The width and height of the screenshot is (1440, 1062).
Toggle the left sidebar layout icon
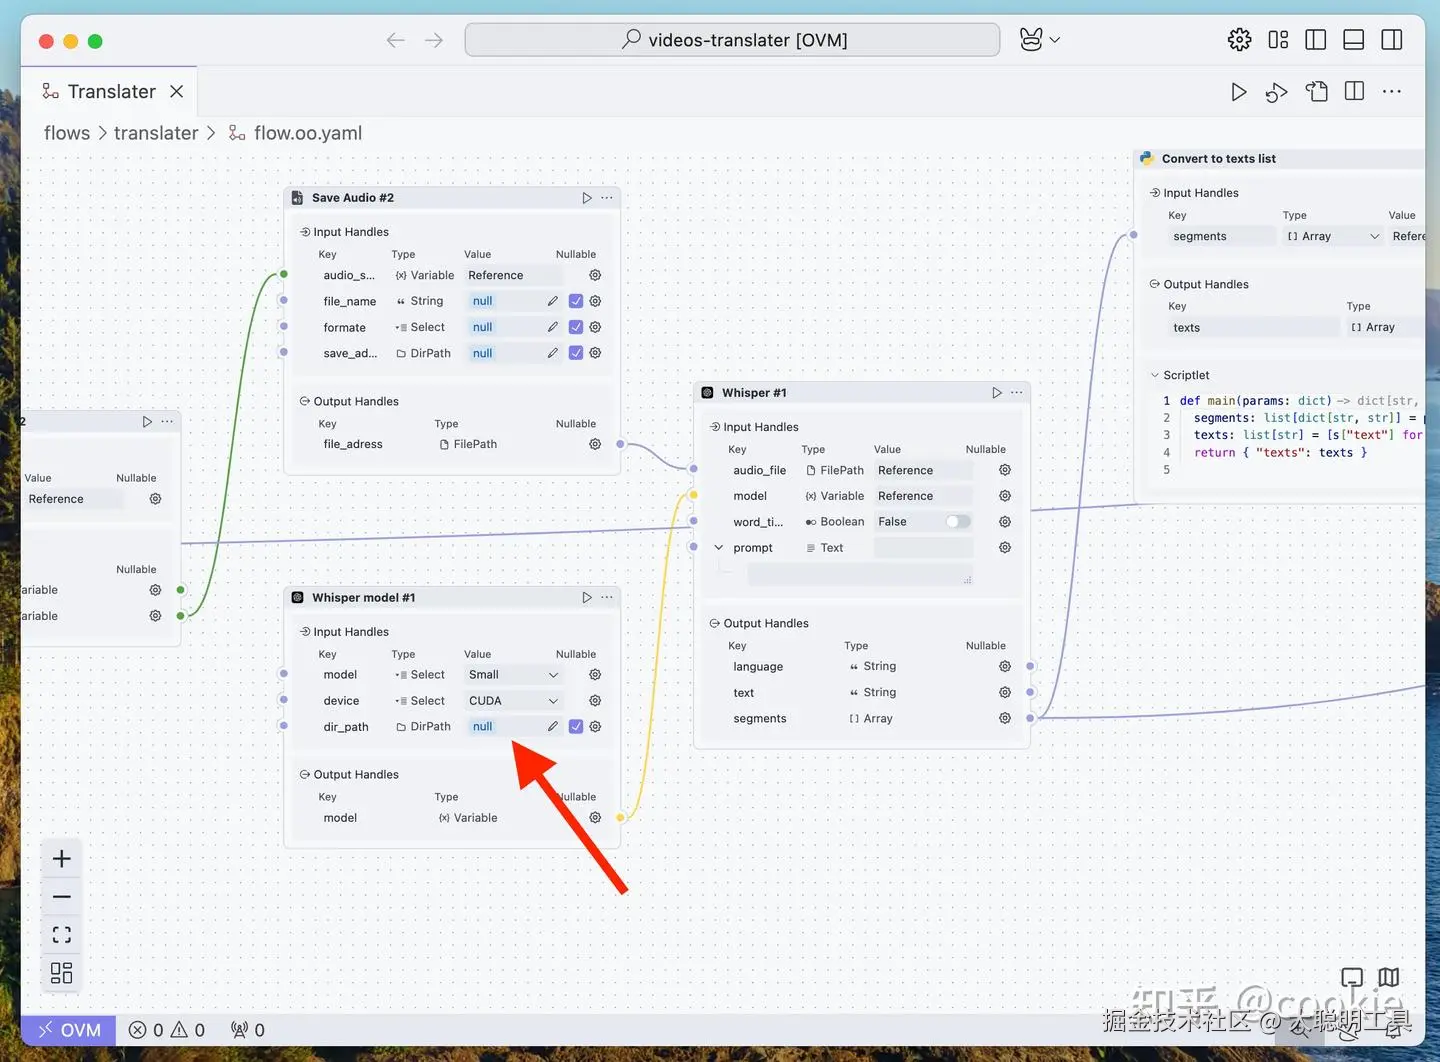[x=1316, y=40]
